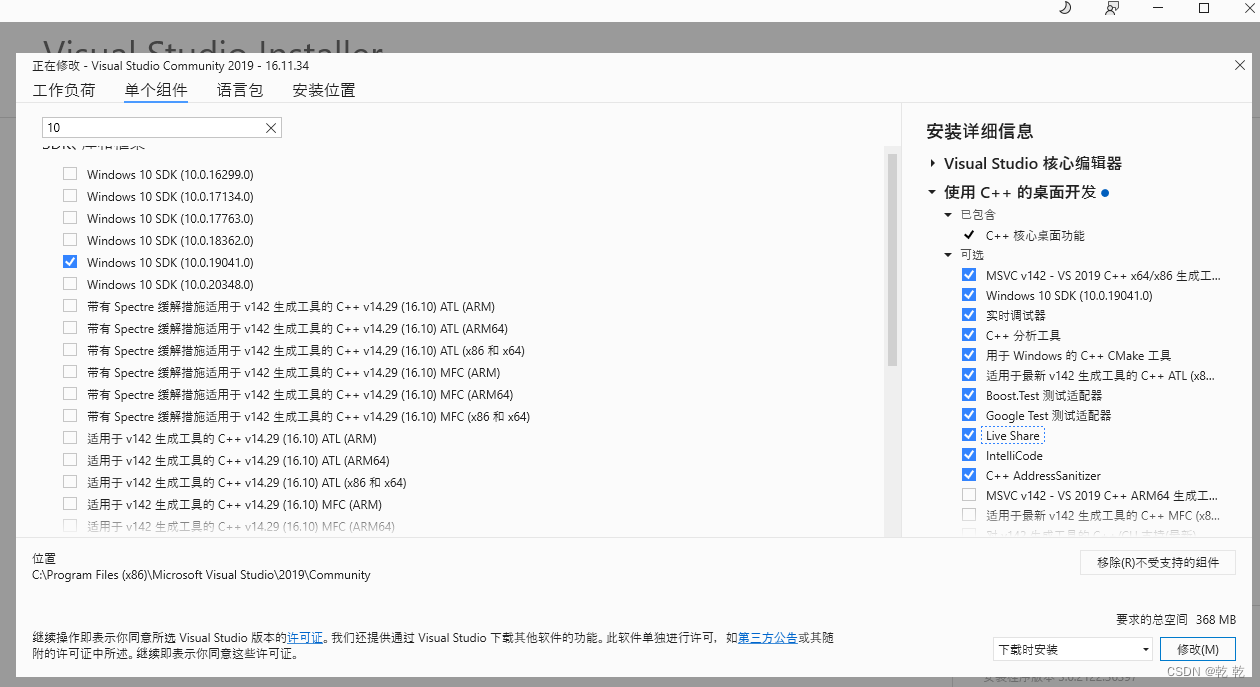The width and height of the screenshot is (1260, 687).
Task: Click 移除(R)不受支持的组件 button
Action: pos(1158,562)
